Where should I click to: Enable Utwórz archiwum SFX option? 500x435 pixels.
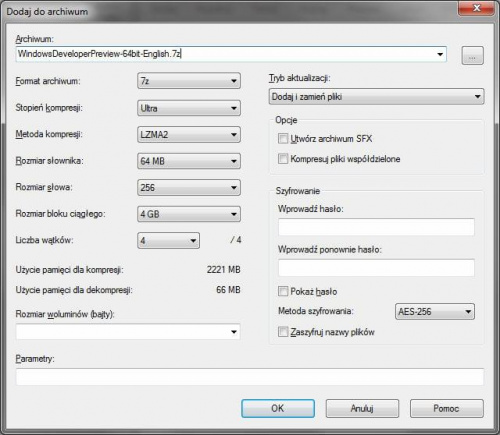tap(283, 138)
